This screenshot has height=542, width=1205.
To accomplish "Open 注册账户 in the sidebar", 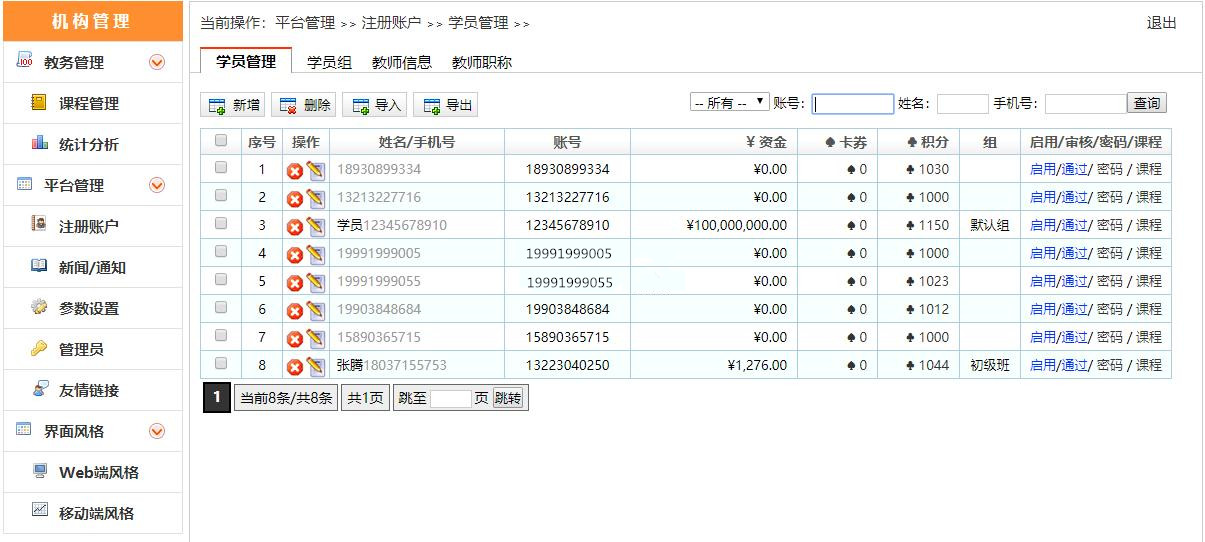I will pos(93,226).
